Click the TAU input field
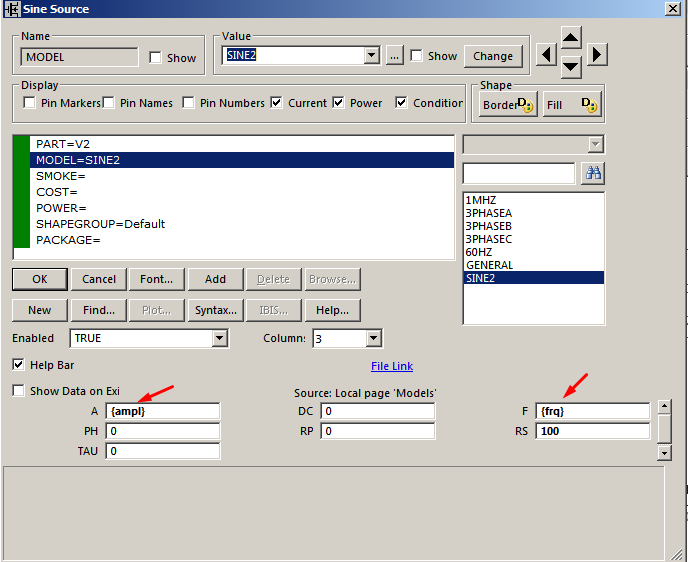This screenshot has height=562, width=688. (163, 451)
